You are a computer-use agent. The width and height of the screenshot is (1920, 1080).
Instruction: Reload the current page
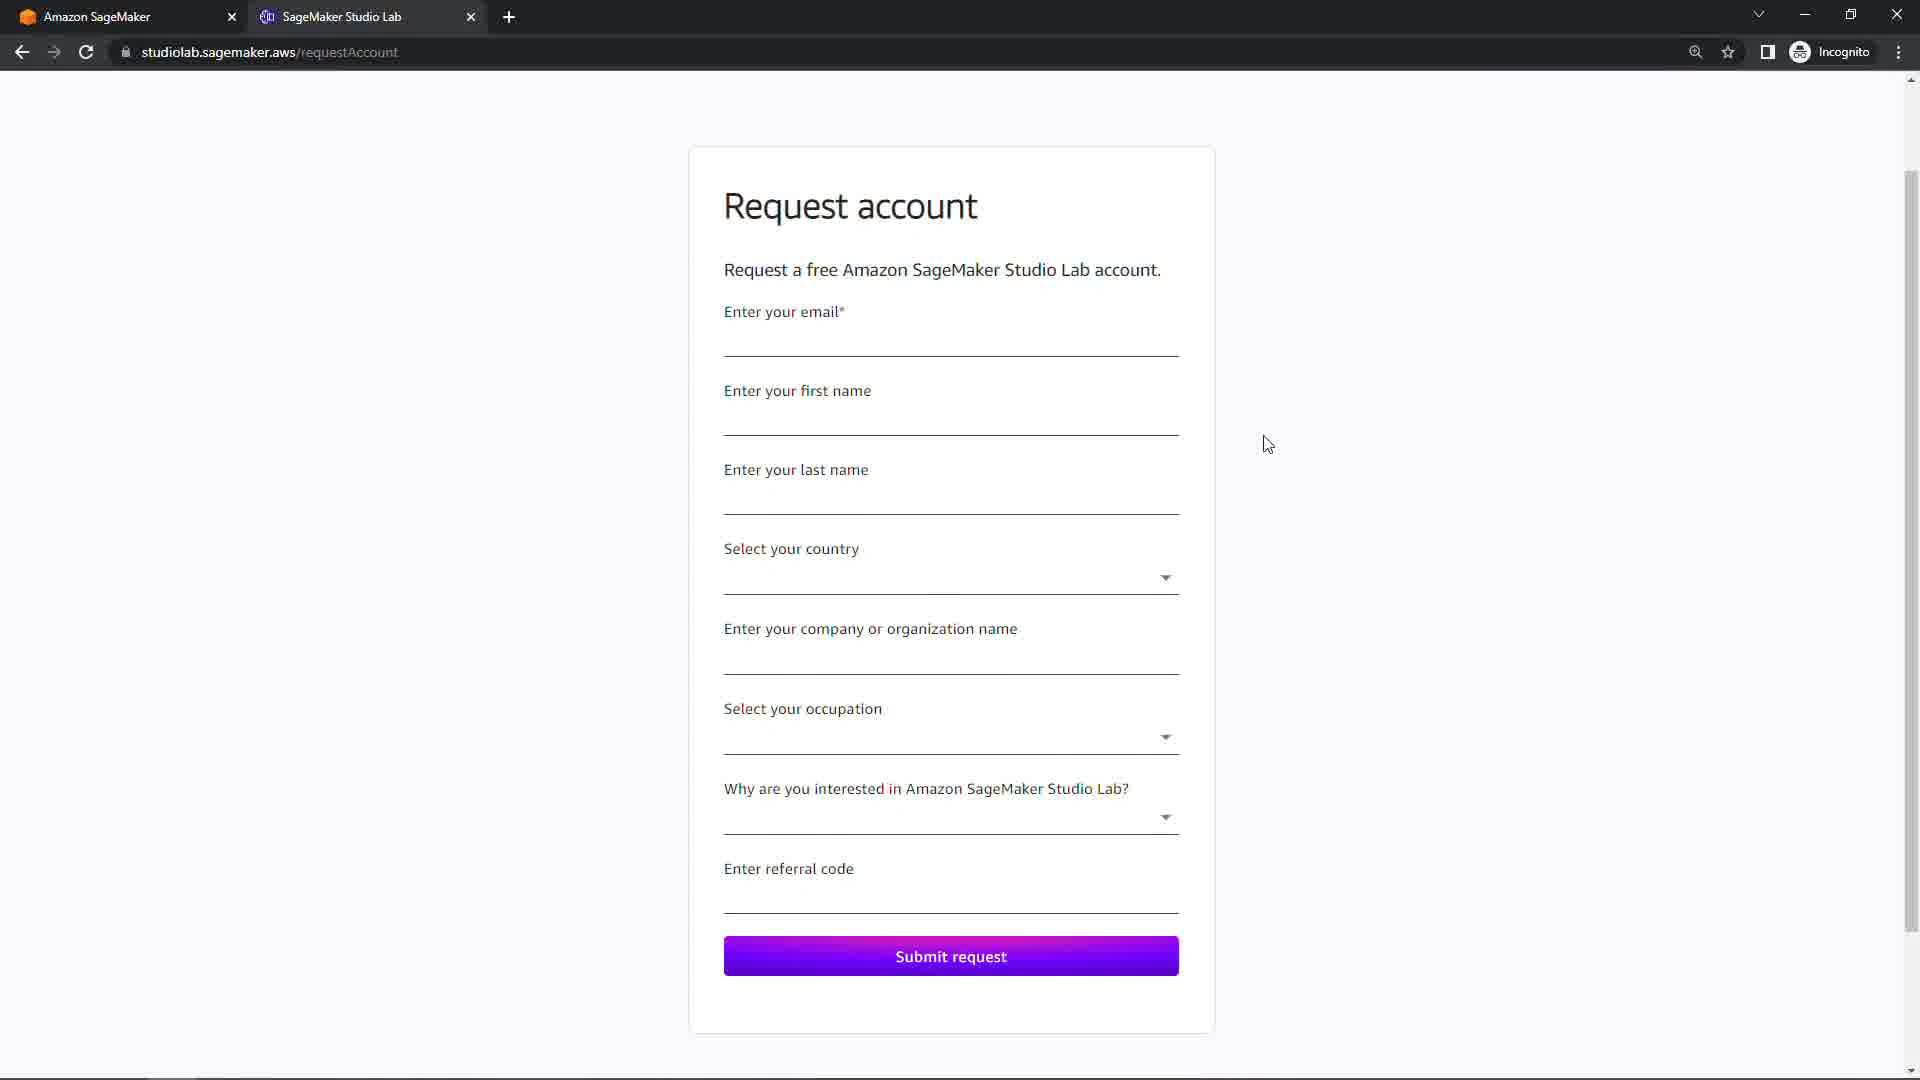coord(86,52)
